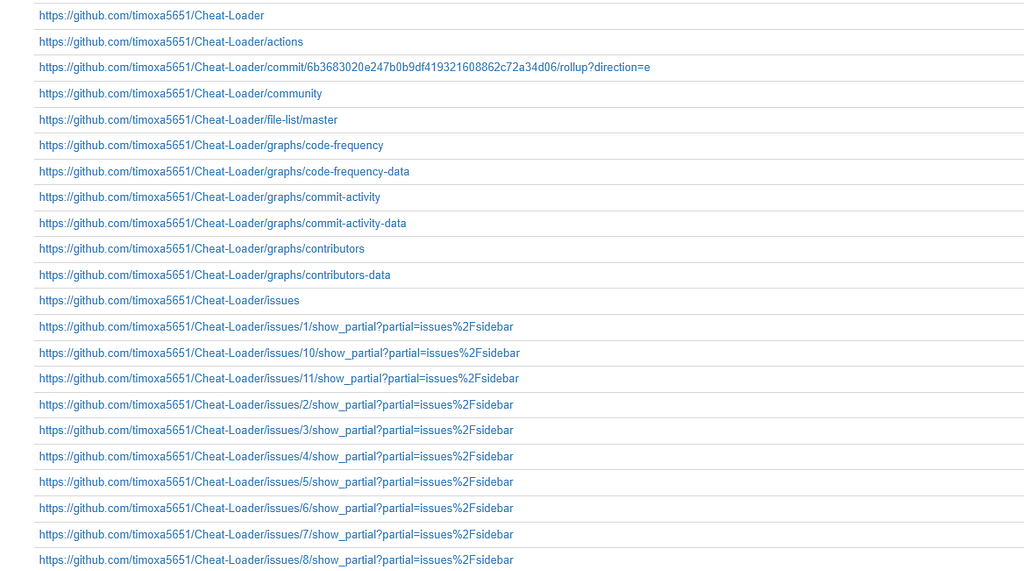The width and height of the screenshot is (1024, 571).
Task: Open the graphs/commit-activity-data link
Action: (223, 223)
